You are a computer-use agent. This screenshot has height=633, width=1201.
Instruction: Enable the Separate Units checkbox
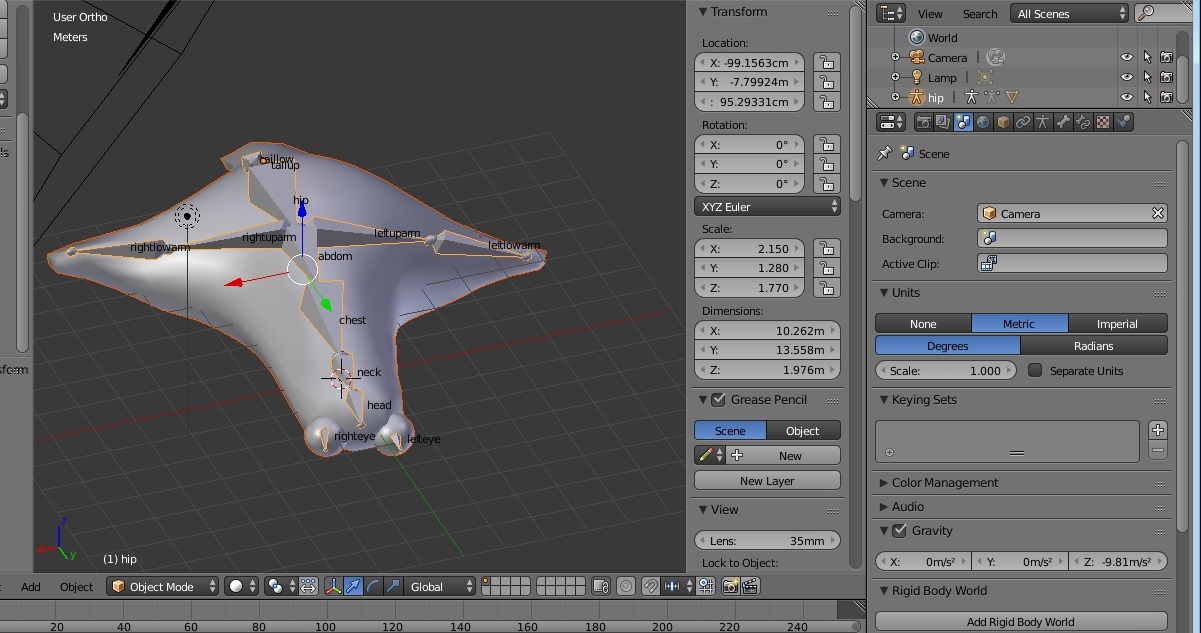(x=1035, y=371)
